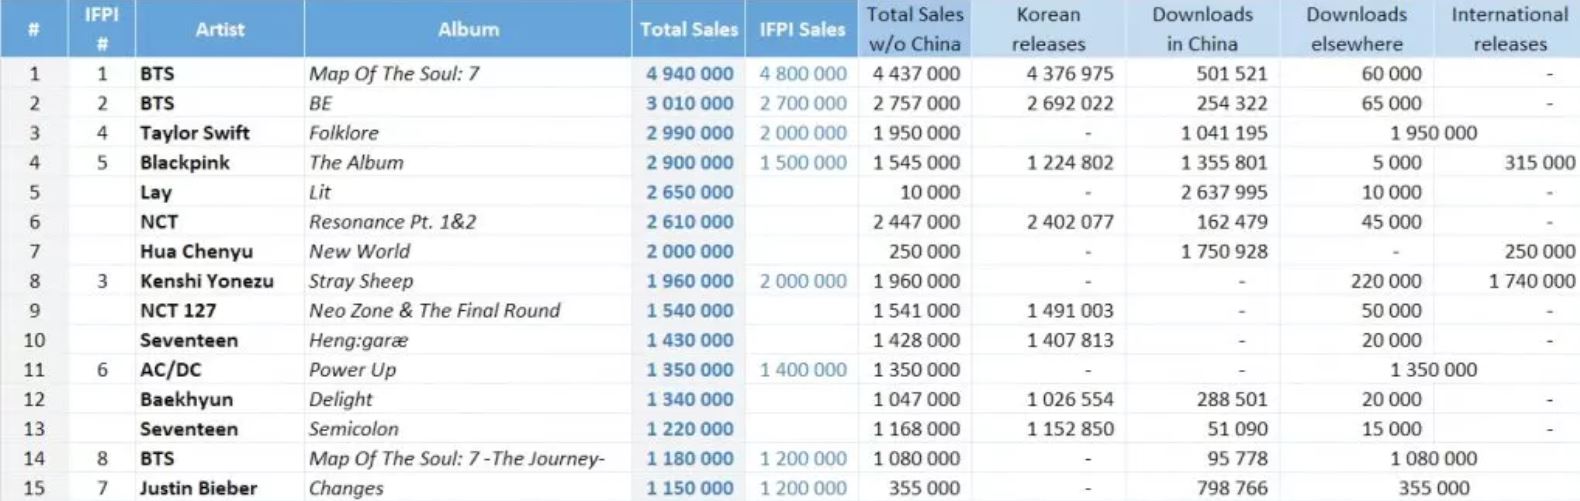The width and height of the screenshot is (1580, 501).
Task: Click the "Stray Sheep" album cell
Action: click(x=360, y=281)
